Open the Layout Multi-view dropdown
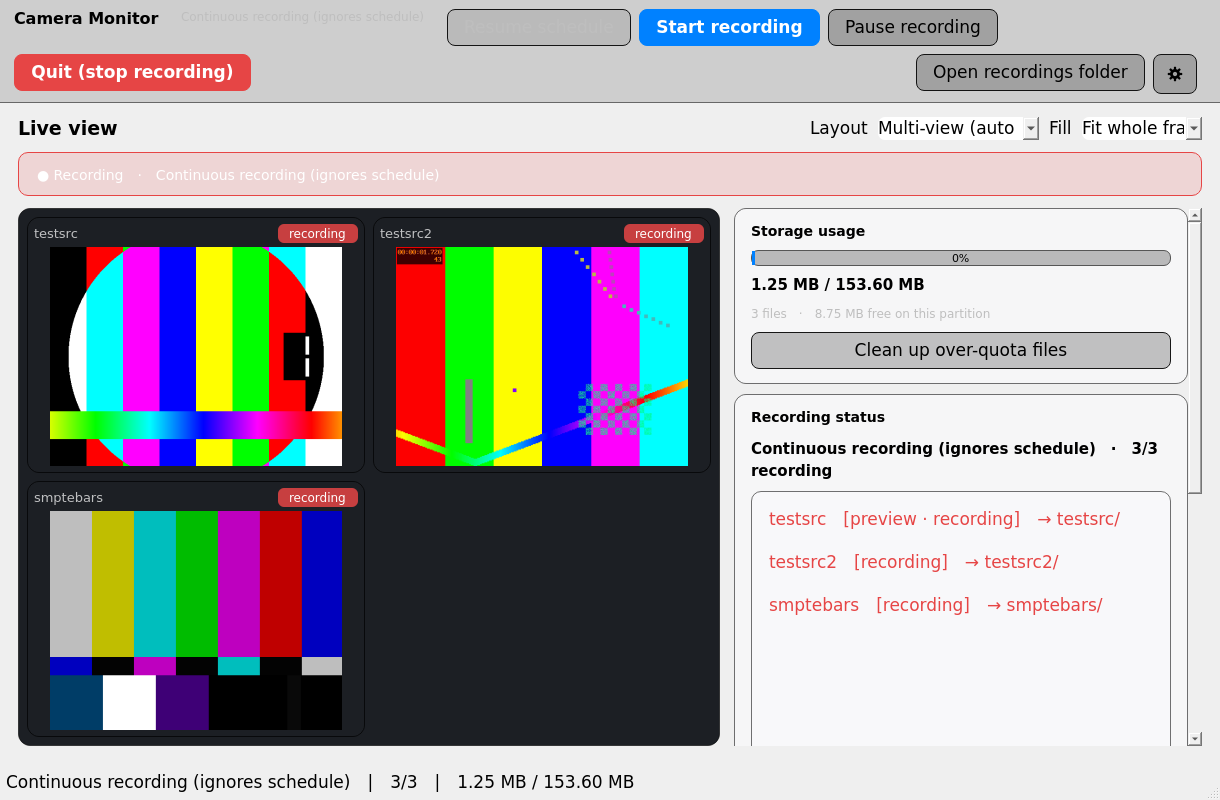 (957, 128)
